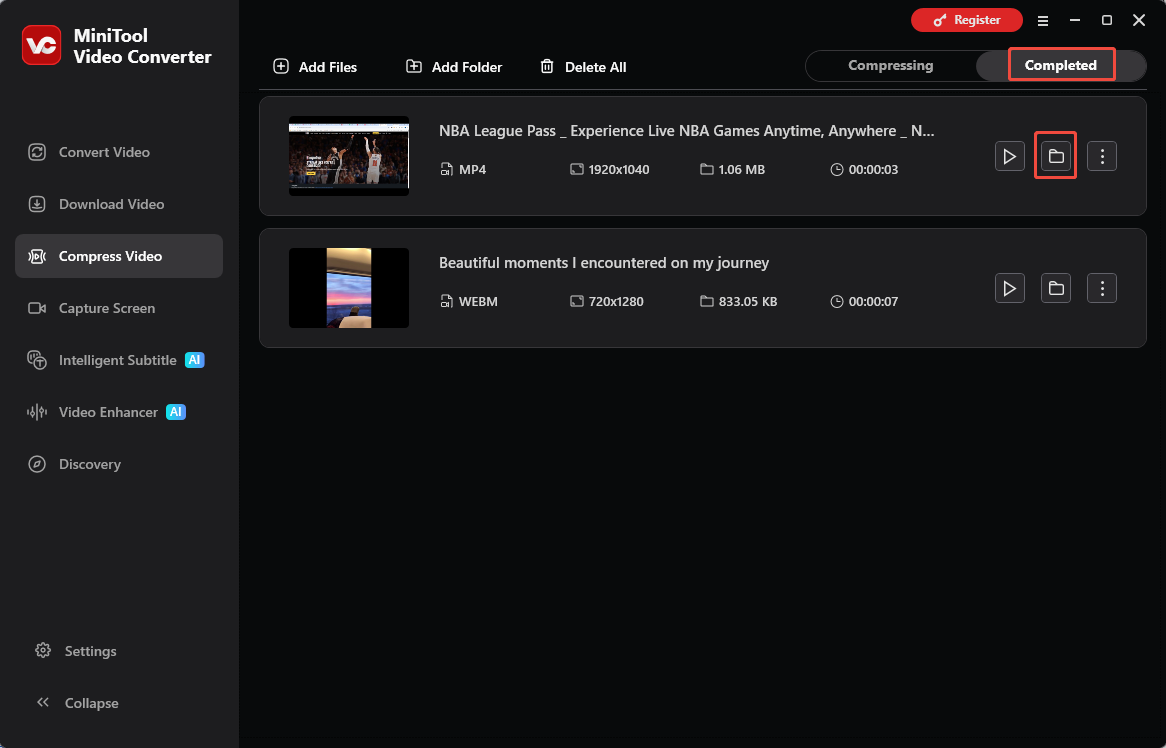The height and width of the screenshot is (748, 1166).
Task: Open output folder for Beautiful moments video
Action: (1056, 288)
